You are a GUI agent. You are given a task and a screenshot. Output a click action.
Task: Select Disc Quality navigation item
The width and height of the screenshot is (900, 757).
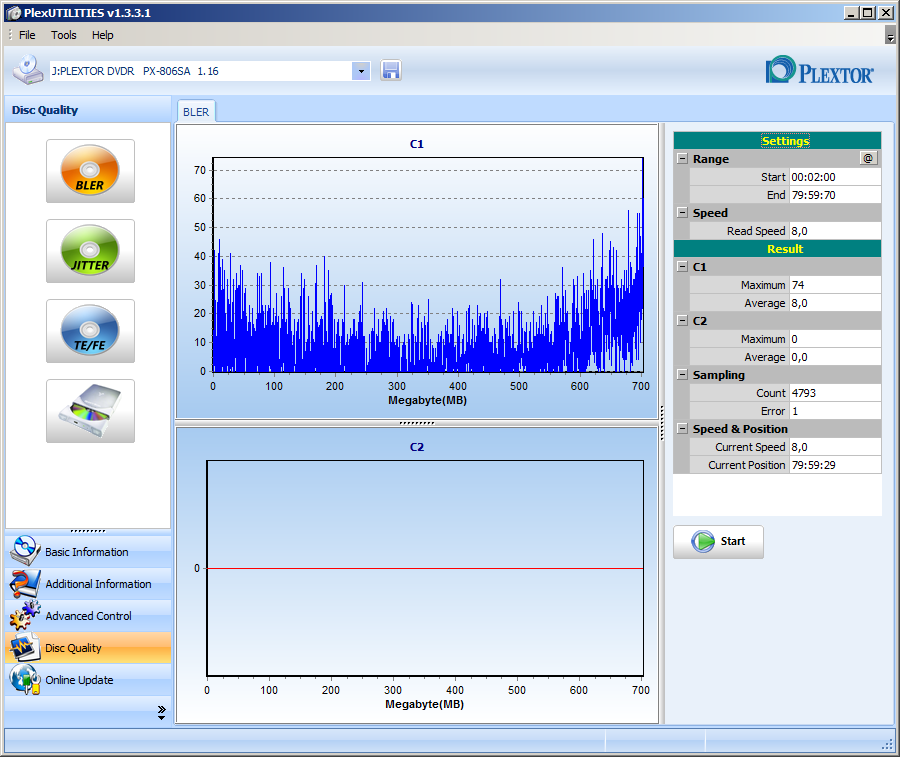coord(88,648)
